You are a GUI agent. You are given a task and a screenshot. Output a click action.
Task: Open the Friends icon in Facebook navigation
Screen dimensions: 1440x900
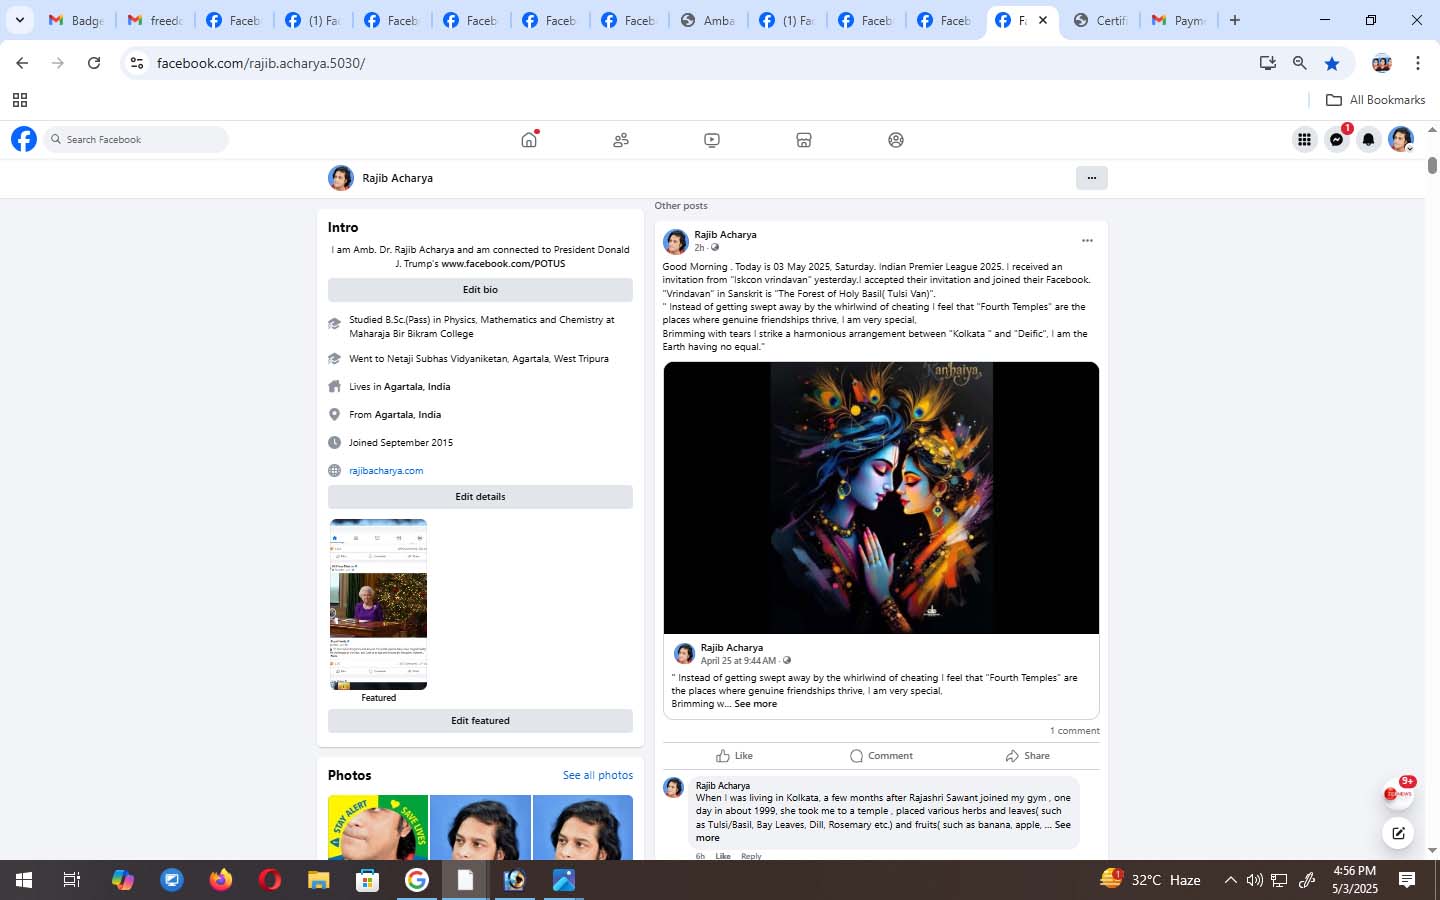tap(621, 140)
